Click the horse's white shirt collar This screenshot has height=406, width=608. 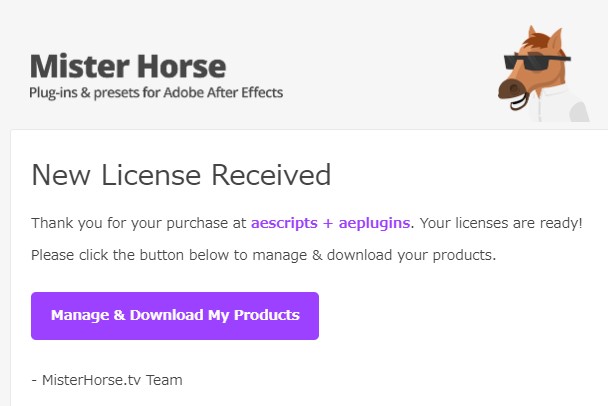point(551,99)
